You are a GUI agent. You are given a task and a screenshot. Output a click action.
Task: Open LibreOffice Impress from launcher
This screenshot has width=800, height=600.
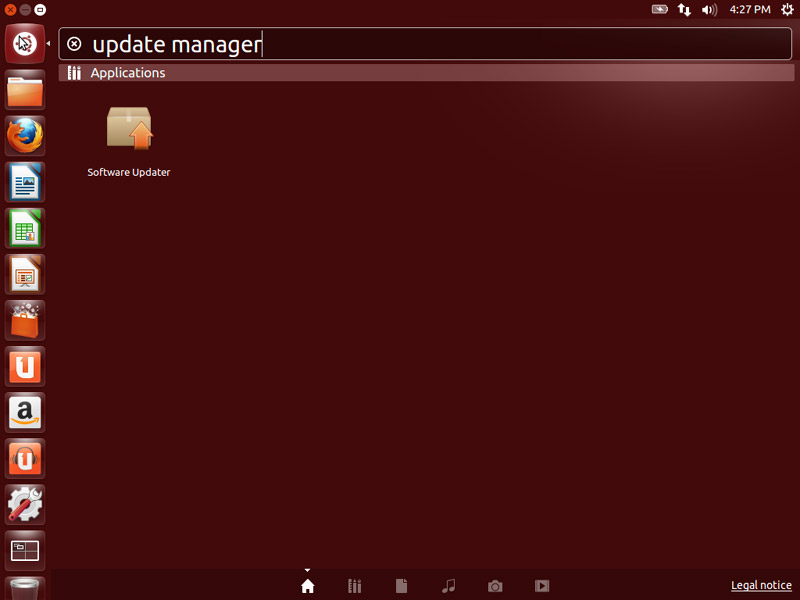click(x=24, y=274)
